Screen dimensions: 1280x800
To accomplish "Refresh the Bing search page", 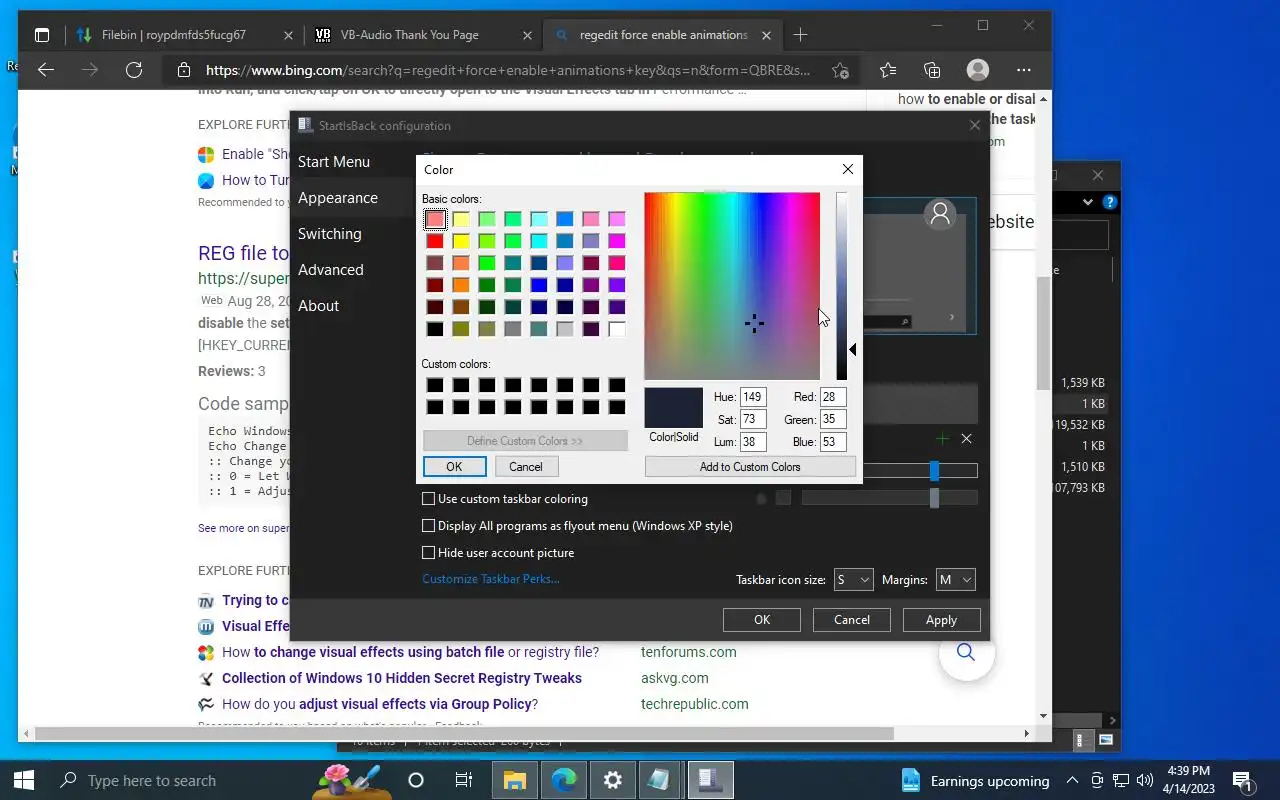I will pos(134,70).
